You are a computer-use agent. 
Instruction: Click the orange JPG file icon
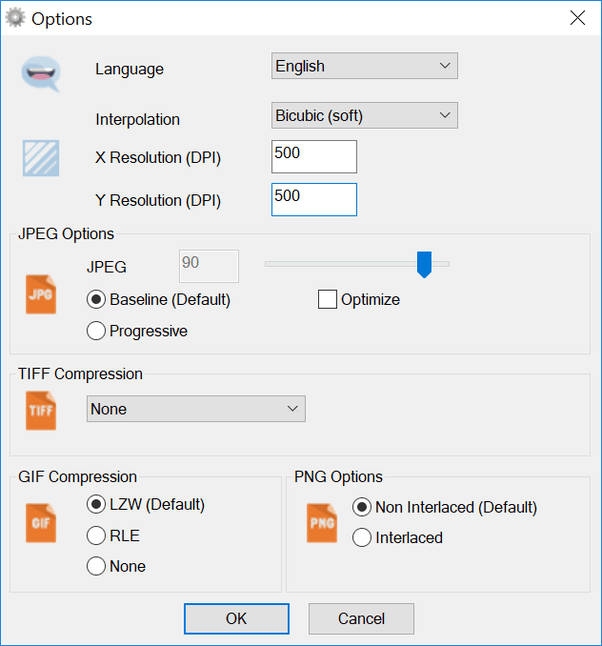tap(41, 294)
